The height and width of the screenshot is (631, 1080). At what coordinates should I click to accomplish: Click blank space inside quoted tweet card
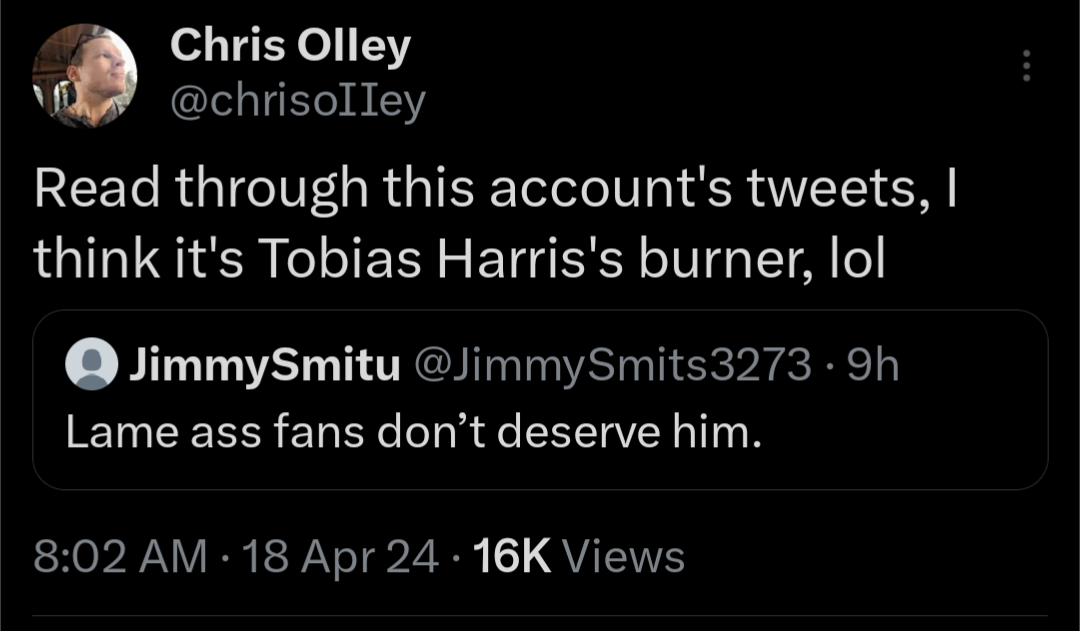(x=900, y=440)
